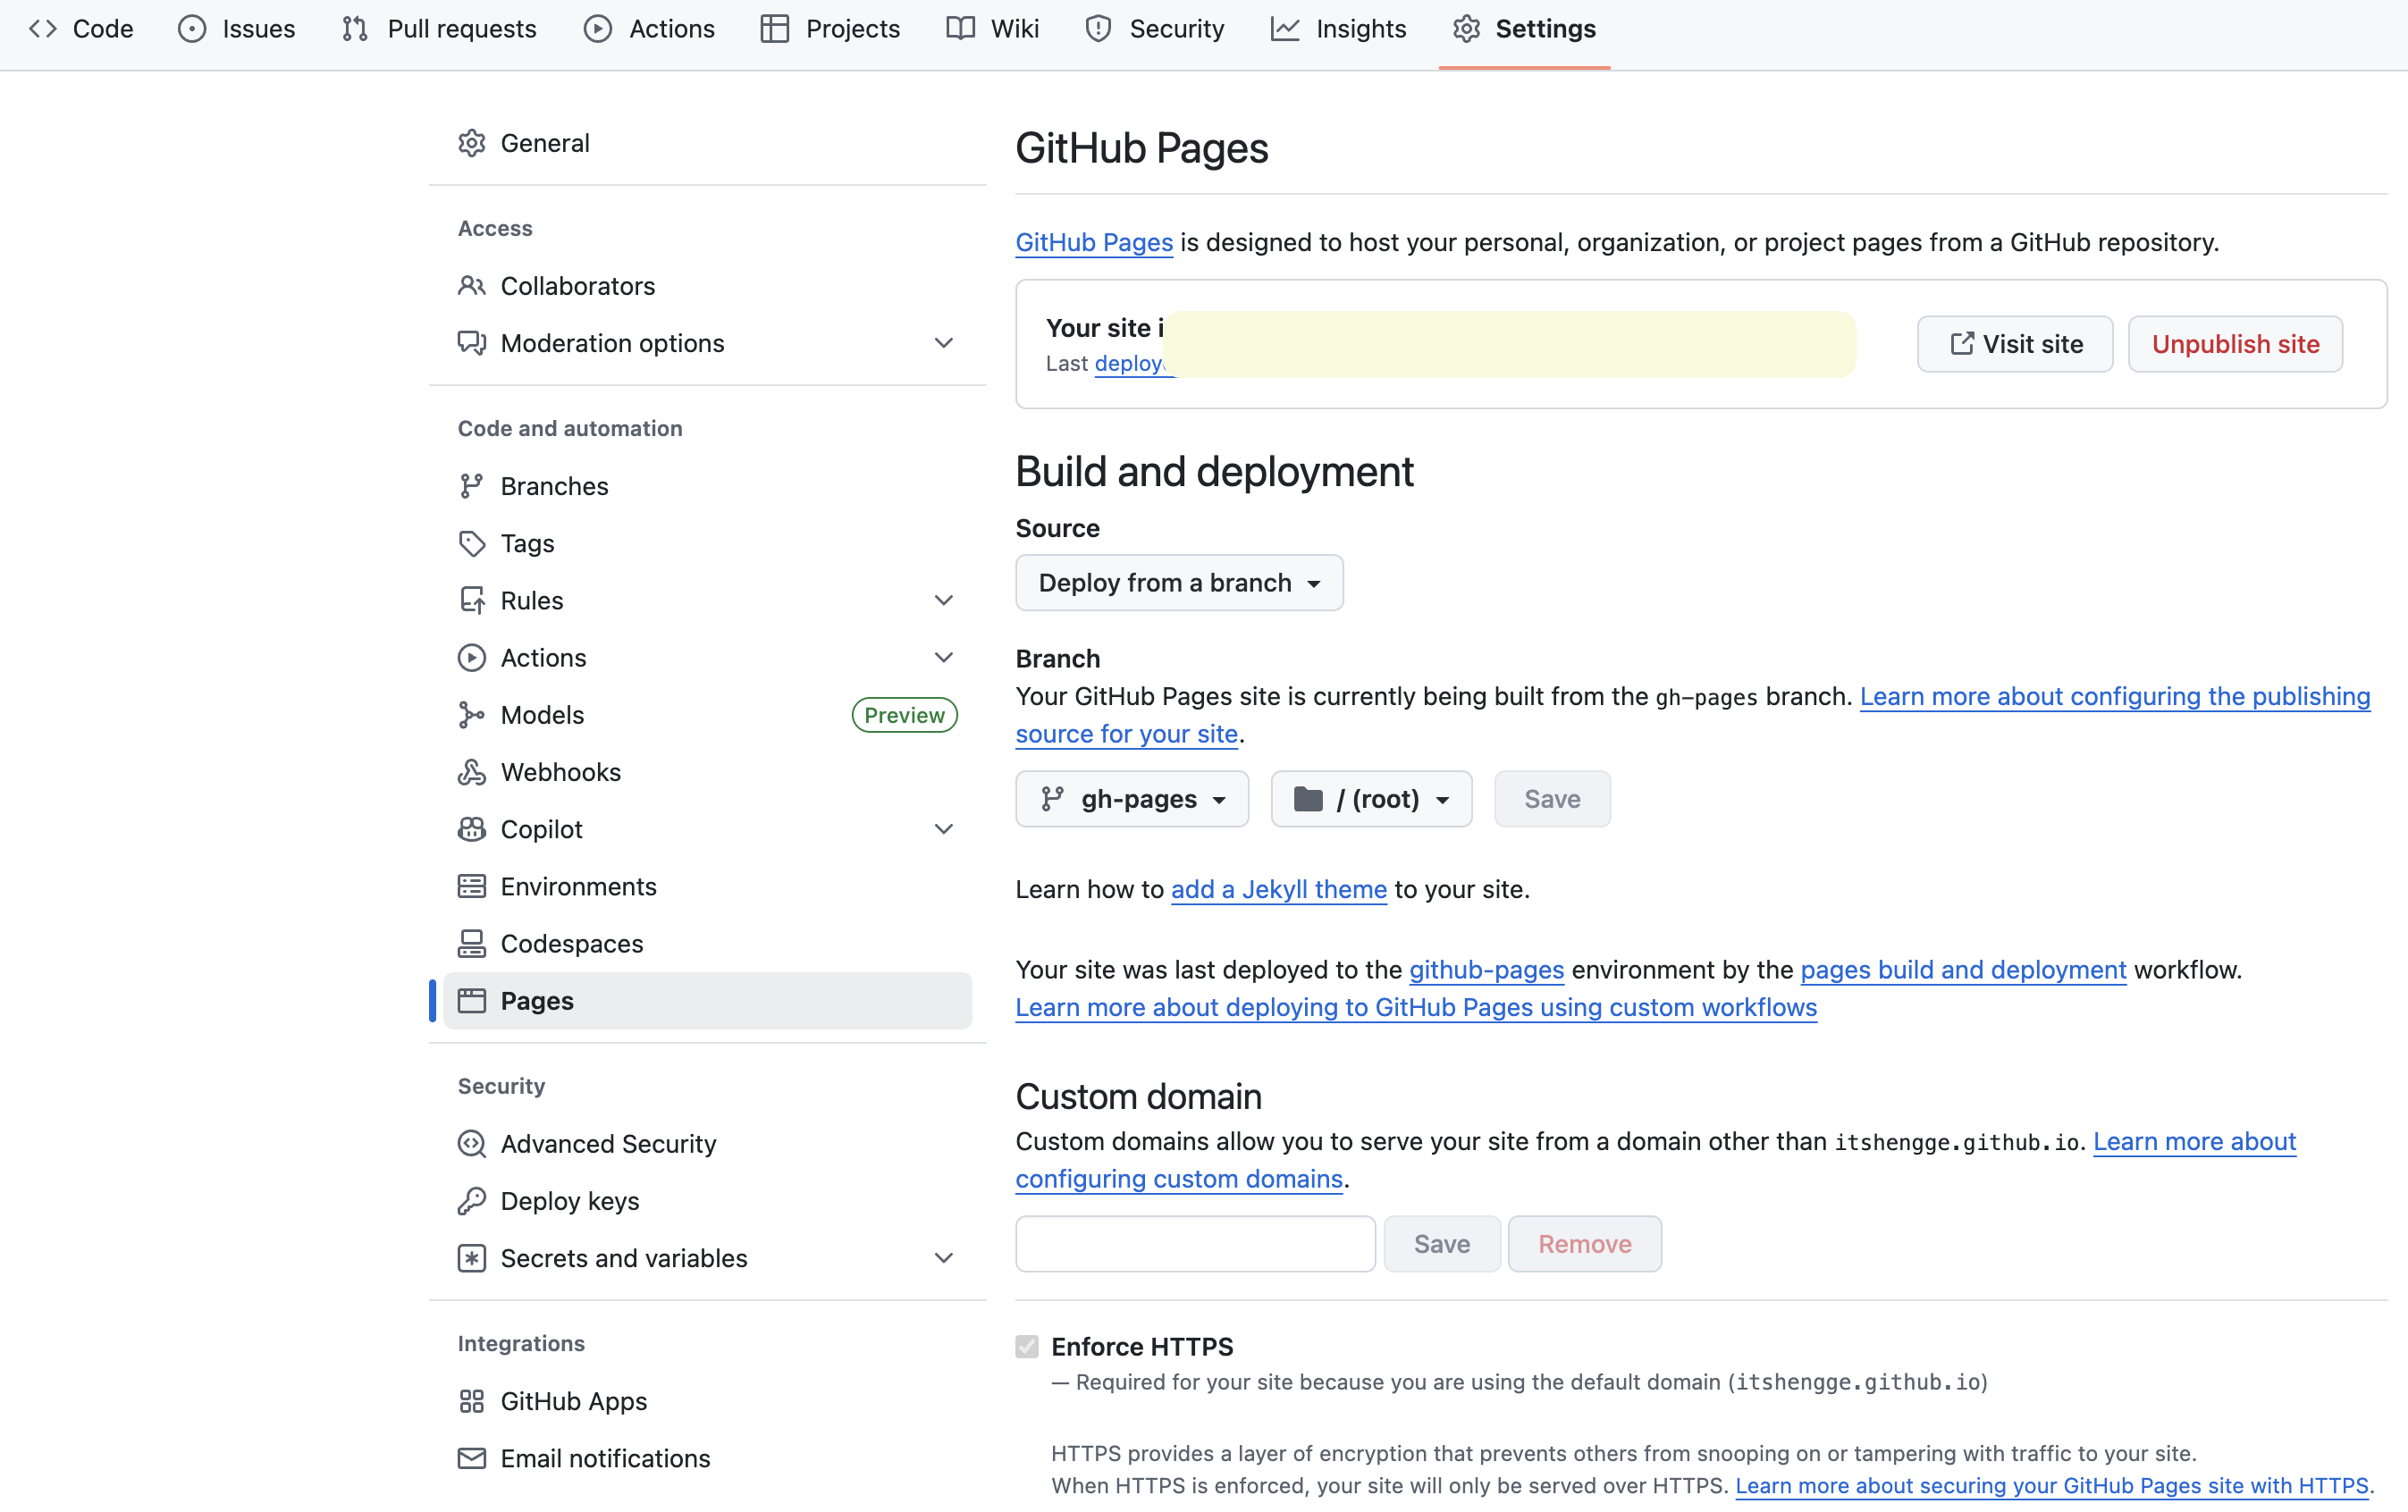Click the Copilot icon in sidebar

pos(472,829)
